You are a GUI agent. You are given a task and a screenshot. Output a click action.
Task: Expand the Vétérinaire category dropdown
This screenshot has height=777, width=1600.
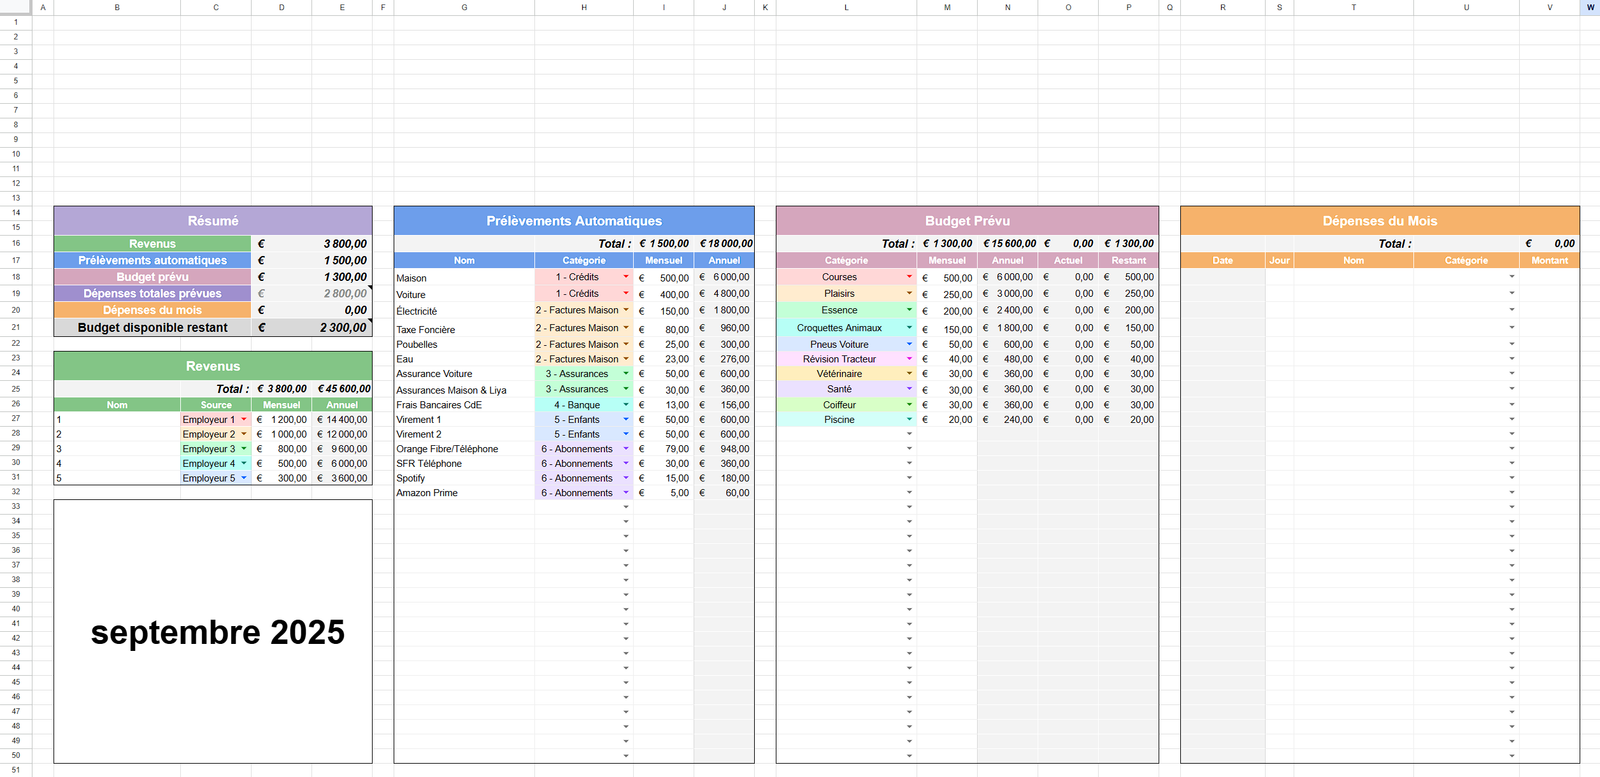[909, 374]
